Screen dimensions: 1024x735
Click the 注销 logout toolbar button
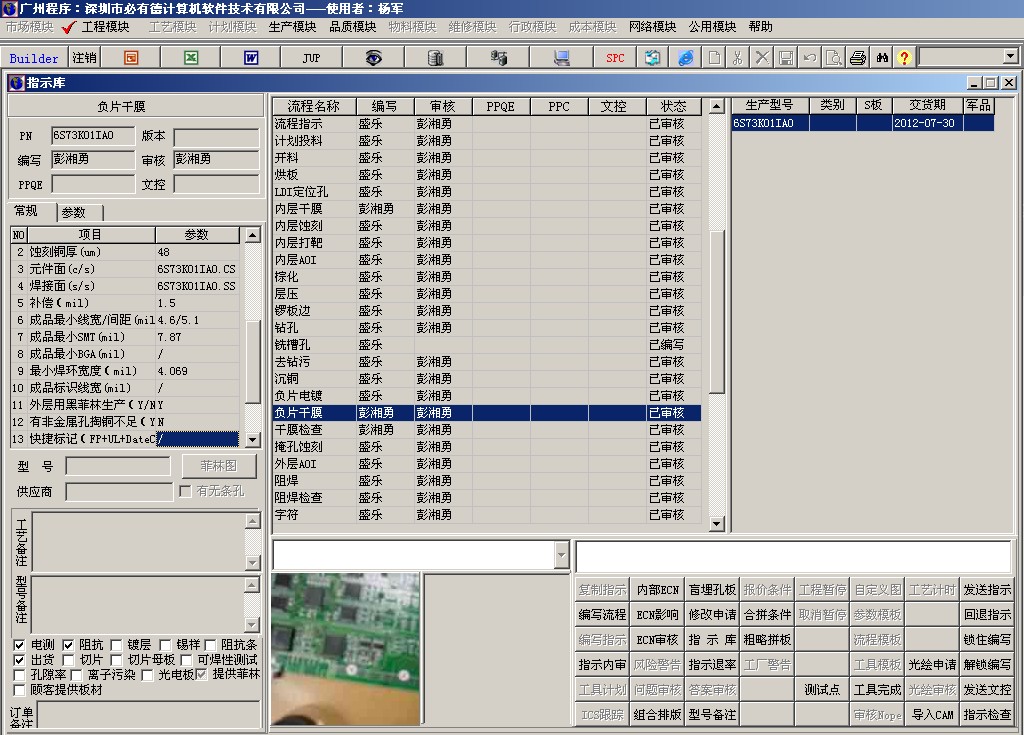point(84,57)
